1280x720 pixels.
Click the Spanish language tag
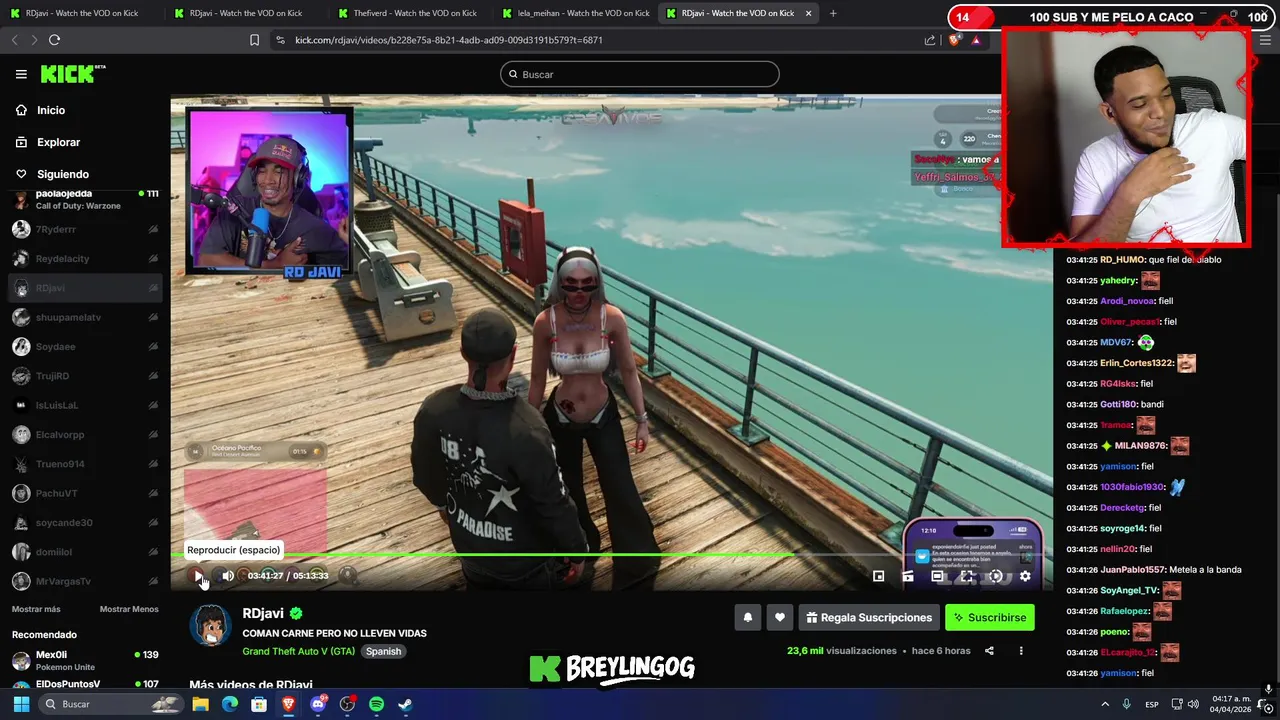(383, 651)
